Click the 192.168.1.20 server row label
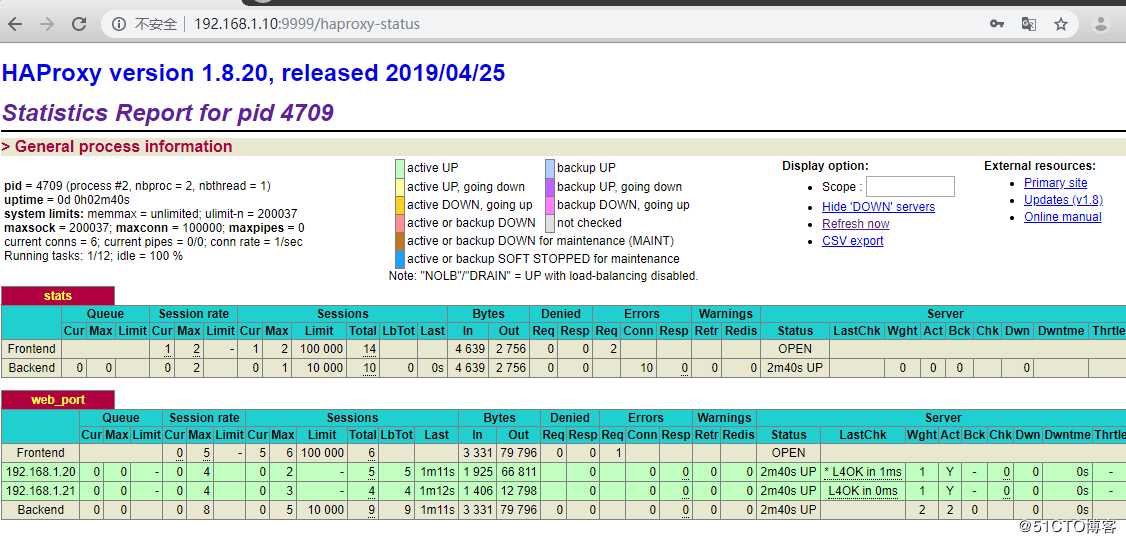 click(40, 472)
